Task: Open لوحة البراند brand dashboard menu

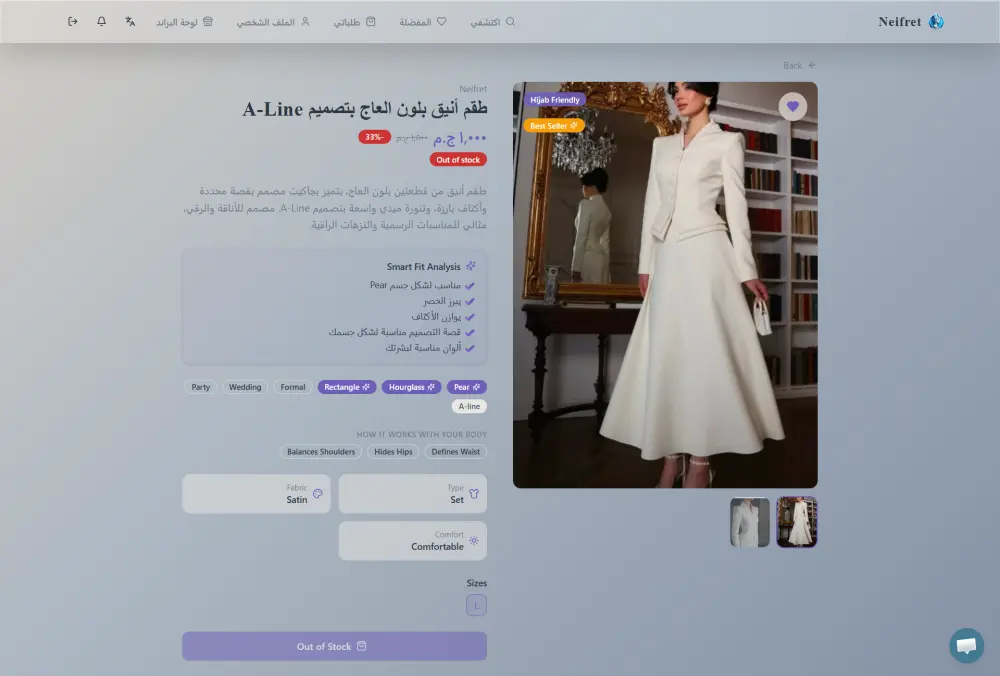Action: click(x=185, y=22)
